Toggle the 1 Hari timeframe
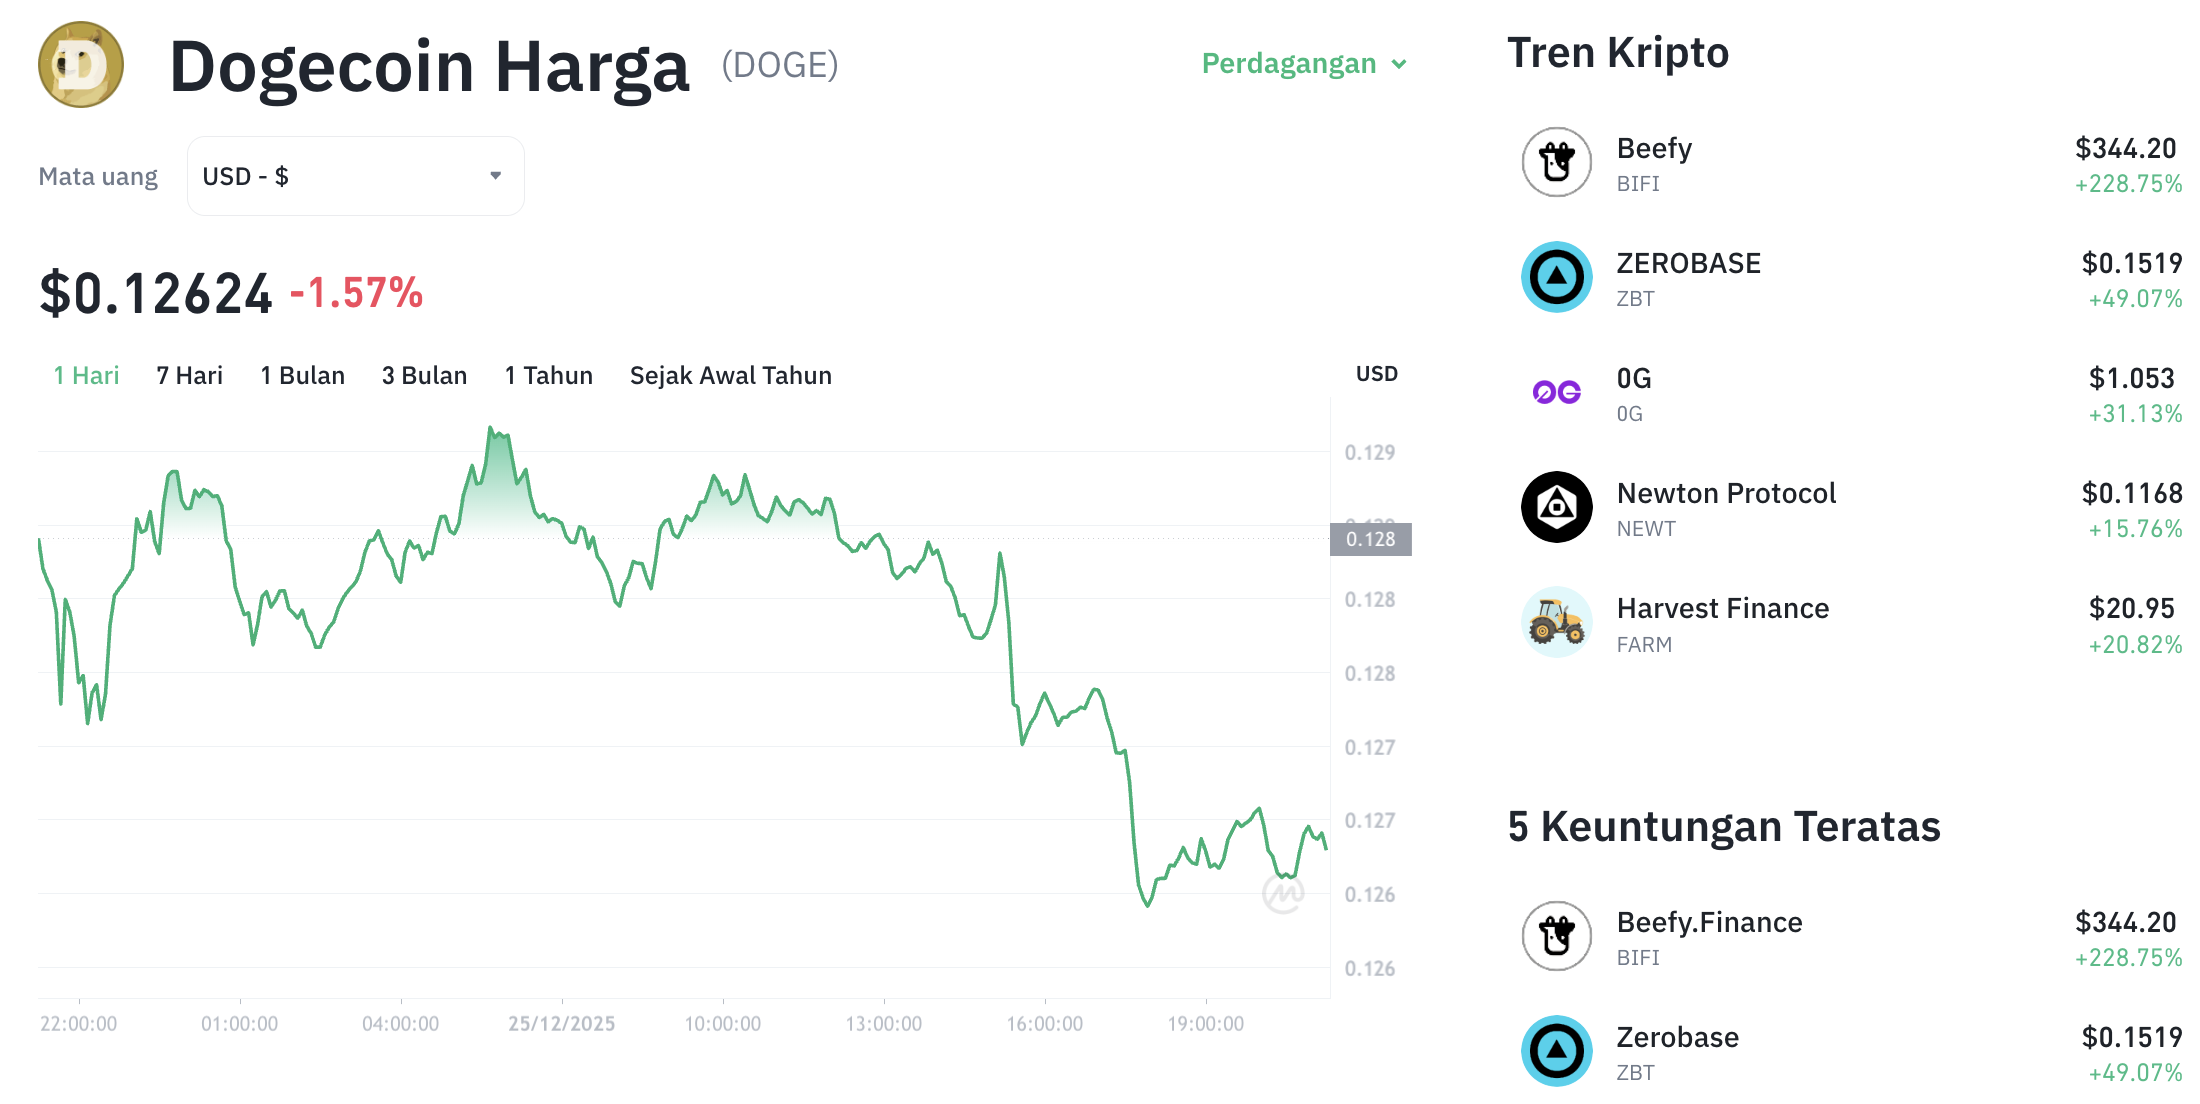Screen dimensions: 2200x1104 pos(84,375)
